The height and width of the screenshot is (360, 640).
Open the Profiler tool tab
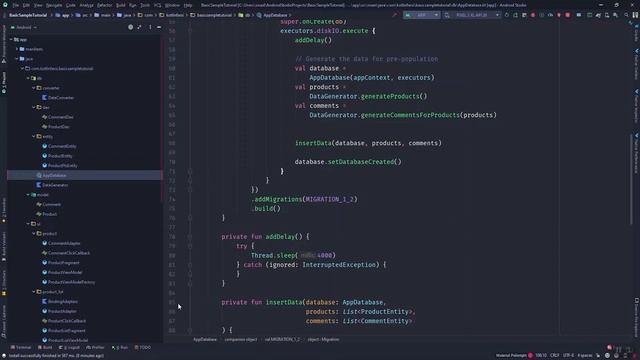point(96,347)
